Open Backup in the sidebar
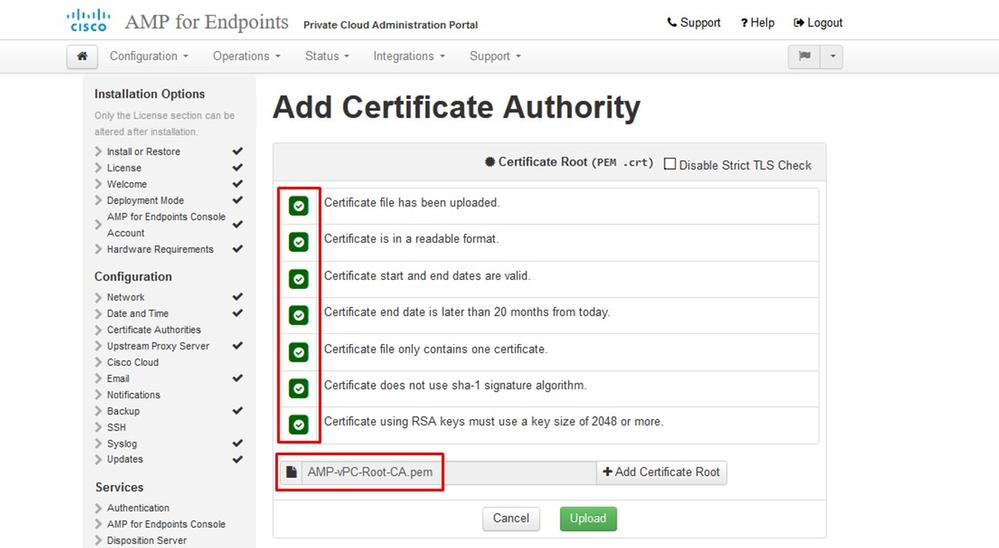This screenshot has width=999, height=548. (123, 411)
